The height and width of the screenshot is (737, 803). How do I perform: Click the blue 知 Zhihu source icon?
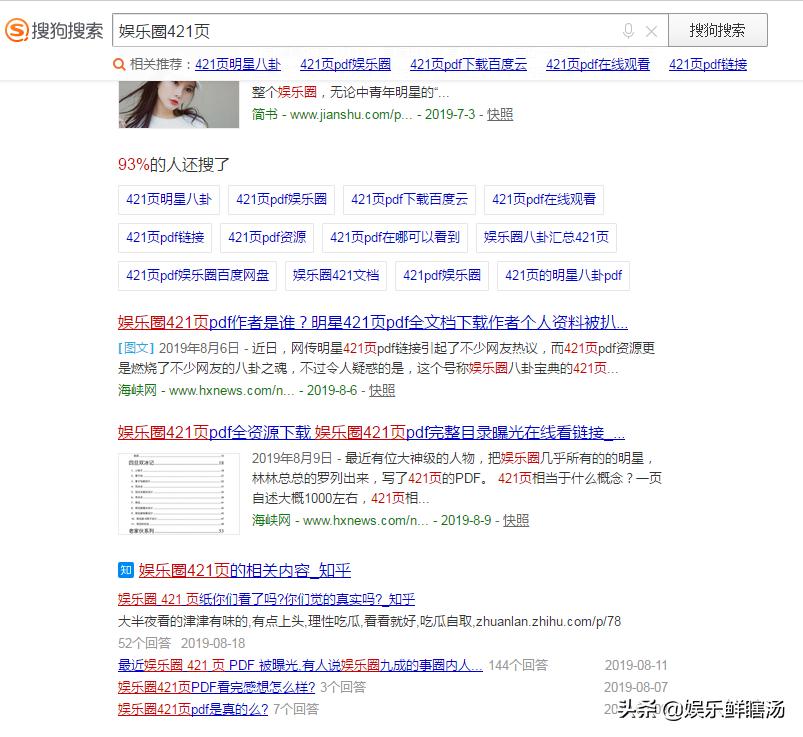[124, 570]
